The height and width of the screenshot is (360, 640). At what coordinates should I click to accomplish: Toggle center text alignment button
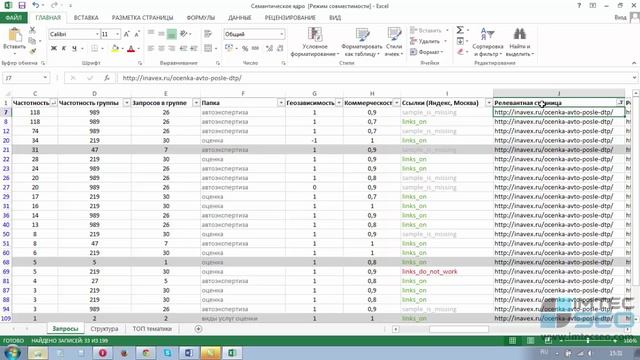click(x=161, y=49)
